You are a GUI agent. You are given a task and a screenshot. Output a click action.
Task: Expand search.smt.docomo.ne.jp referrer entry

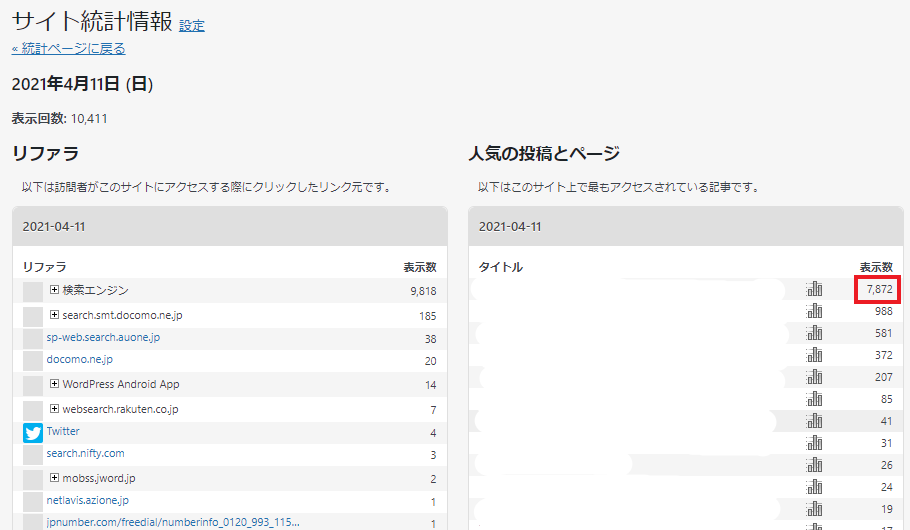point(55,315)
